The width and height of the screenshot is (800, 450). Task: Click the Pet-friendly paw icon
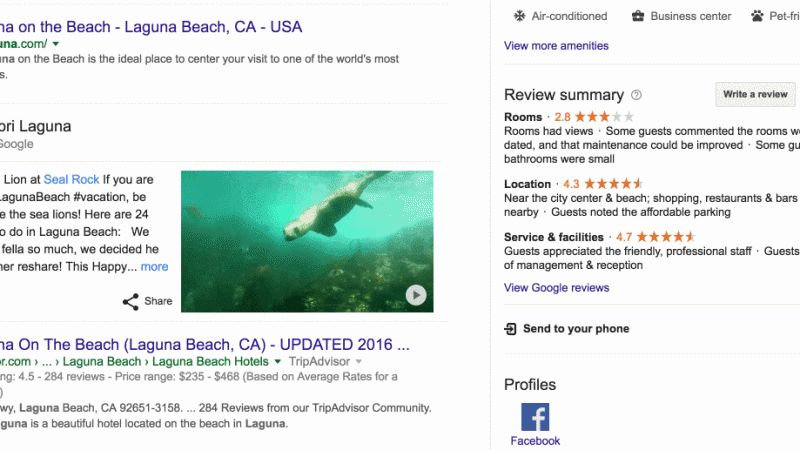coord(758,16)
